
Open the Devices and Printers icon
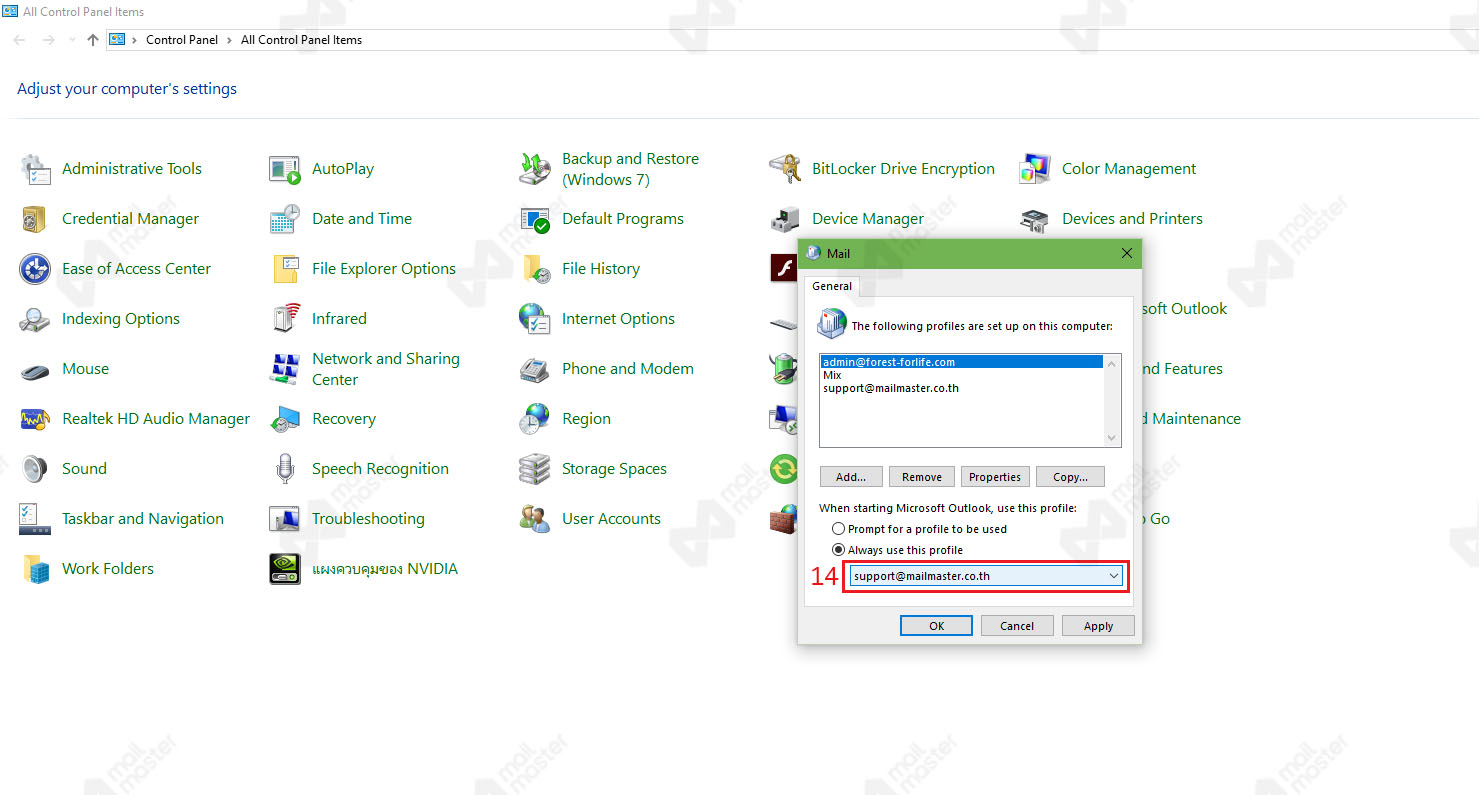(1035, 219)
